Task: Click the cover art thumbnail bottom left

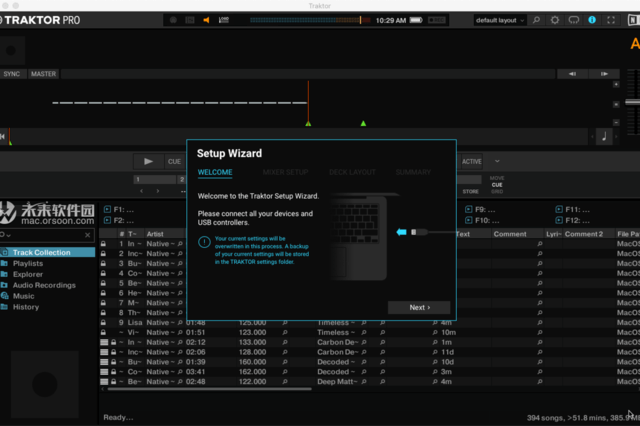Action: pyautogui.click(x=45, y=384)
